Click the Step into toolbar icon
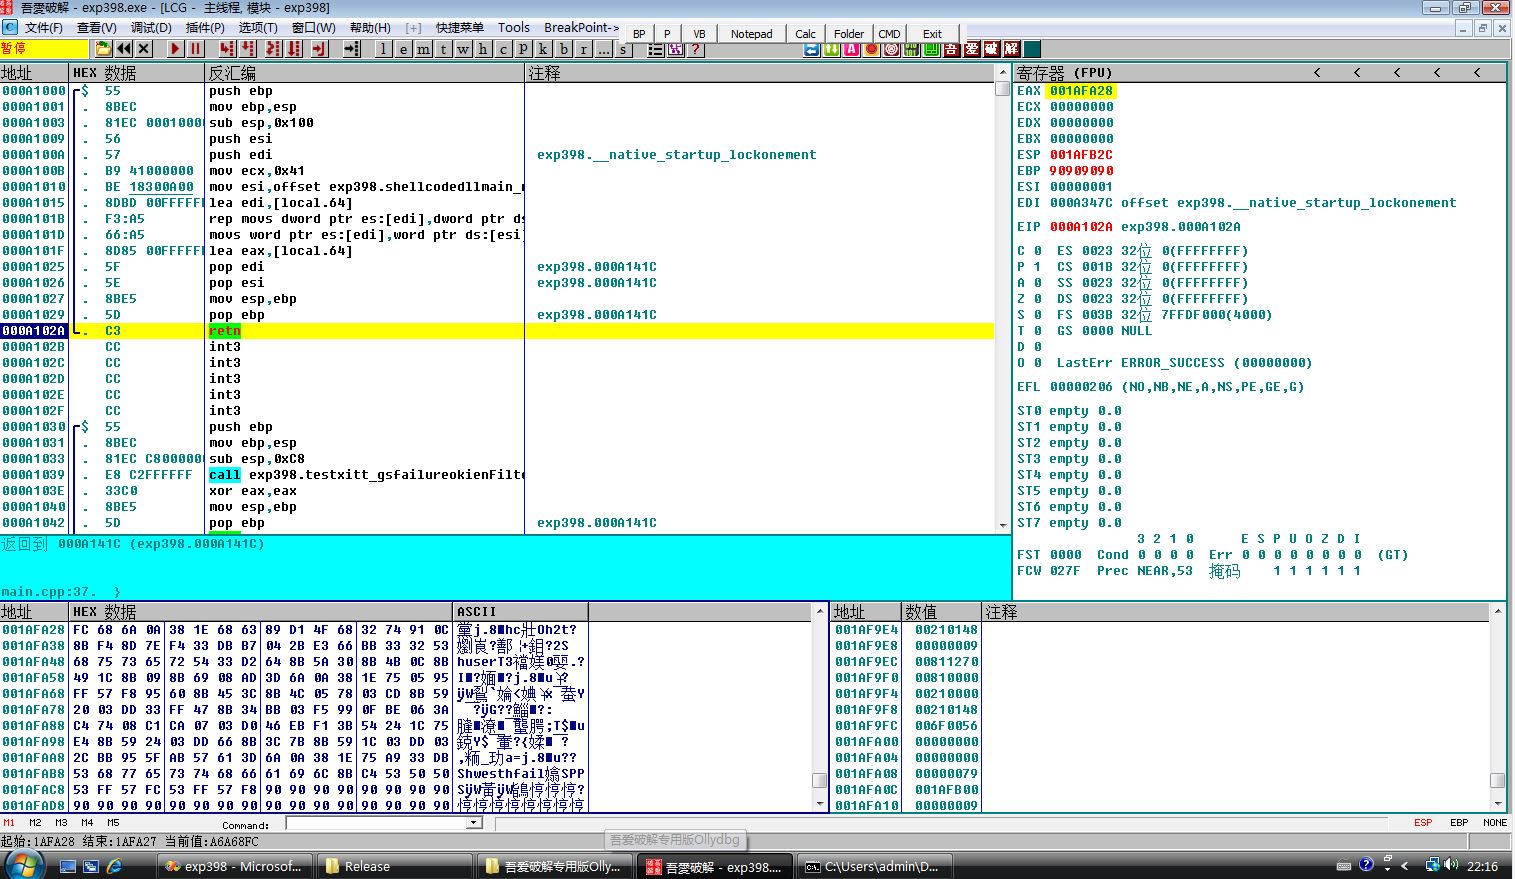Viewport: 1515px width, 879px height. (x=227, y=48)
